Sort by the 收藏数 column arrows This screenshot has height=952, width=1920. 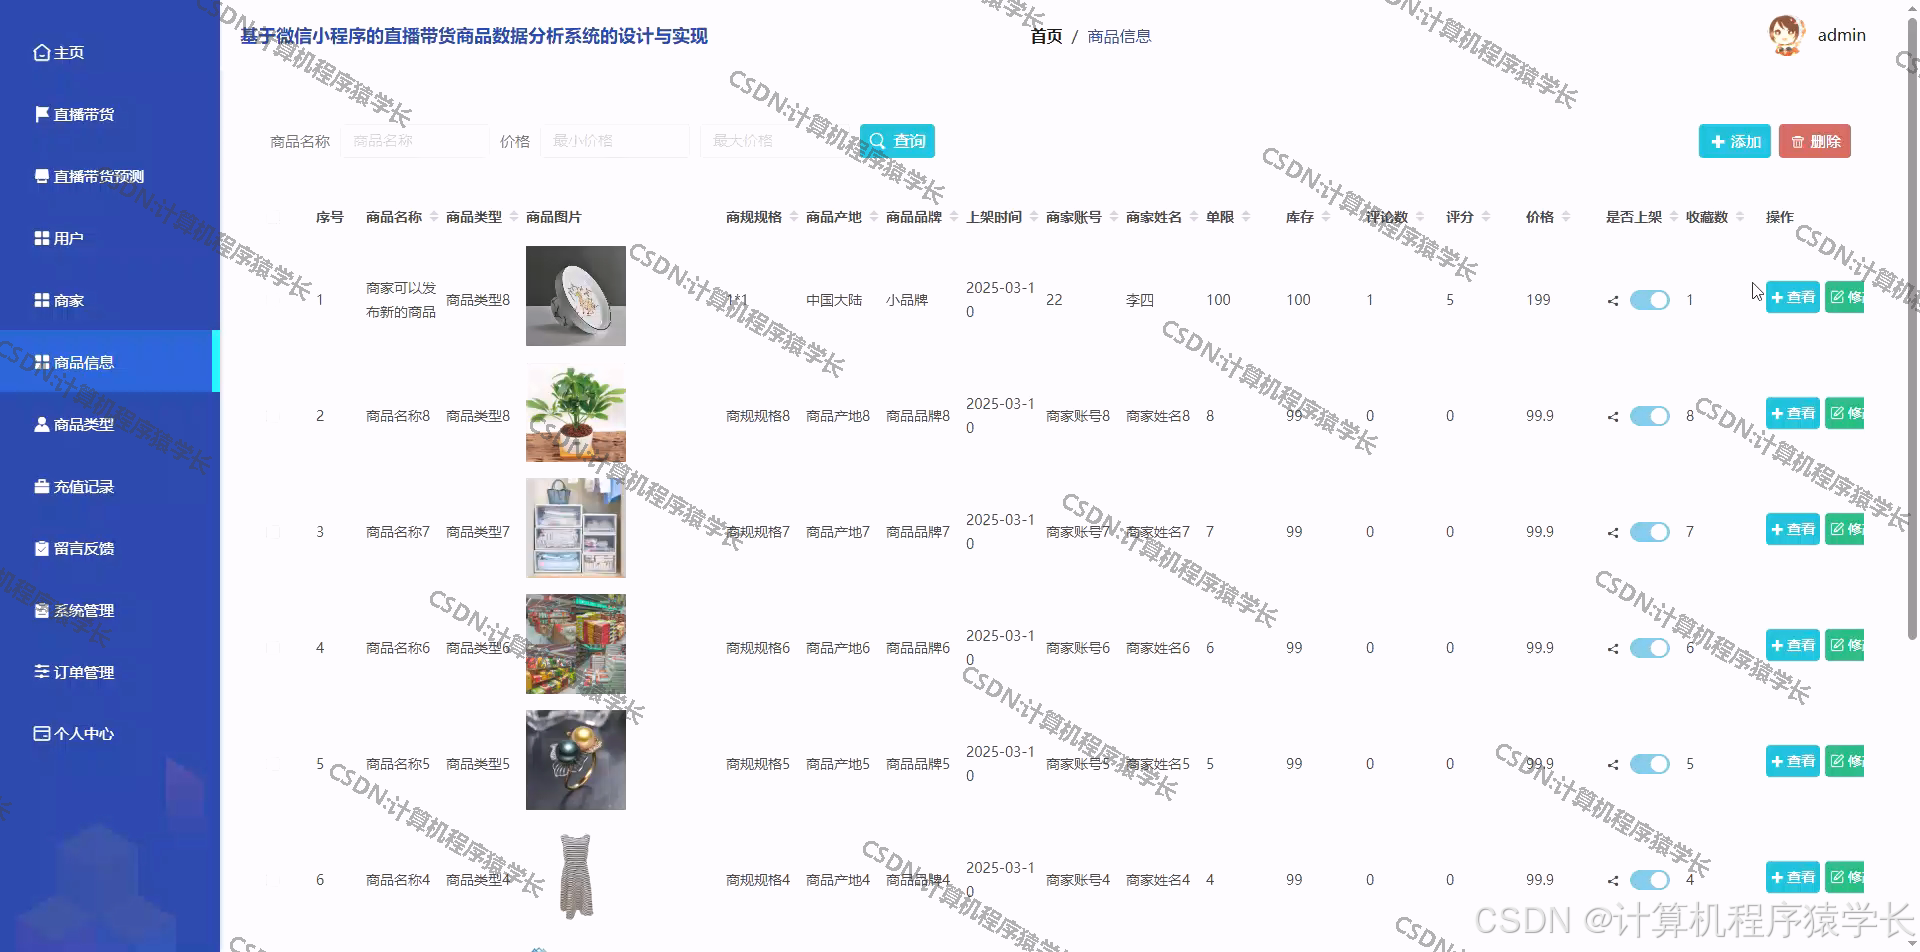(x=1740, y=217)
